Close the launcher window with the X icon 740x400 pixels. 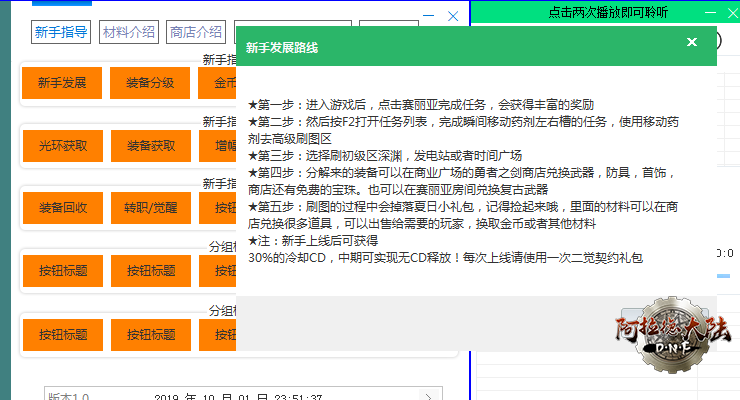click(x=453, y=16)
